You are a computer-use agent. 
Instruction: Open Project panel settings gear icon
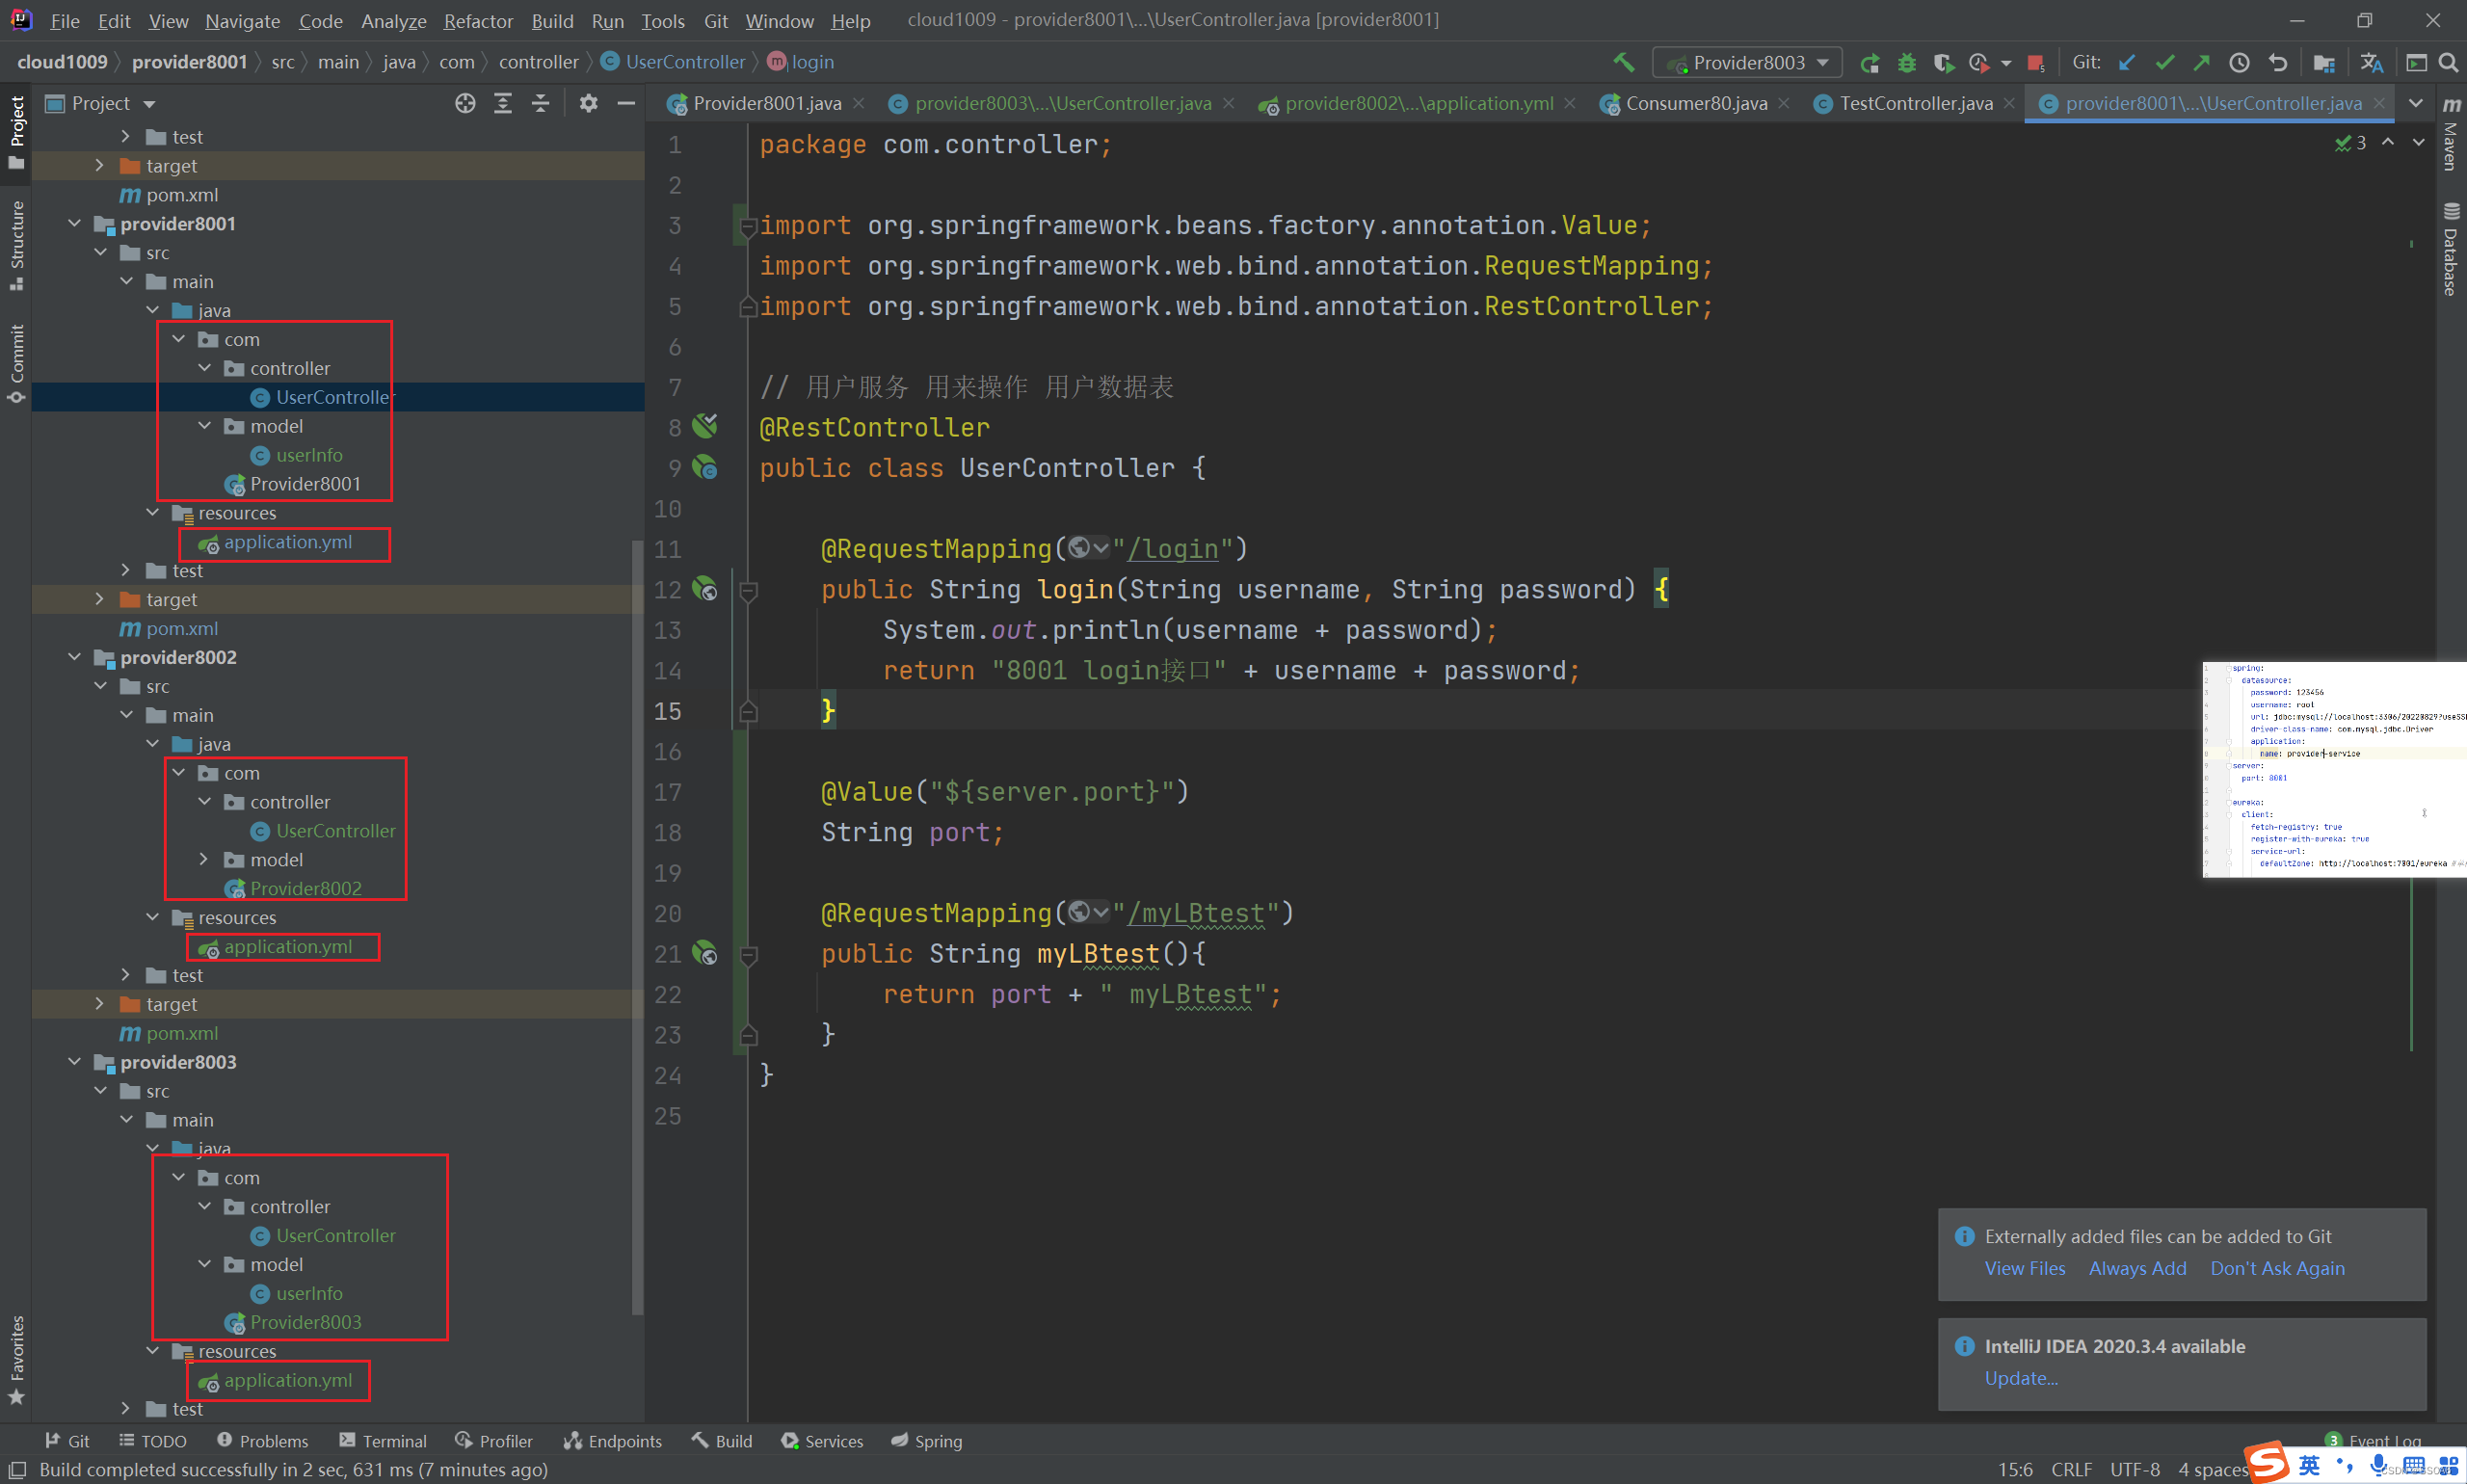(x=588, y=103)
